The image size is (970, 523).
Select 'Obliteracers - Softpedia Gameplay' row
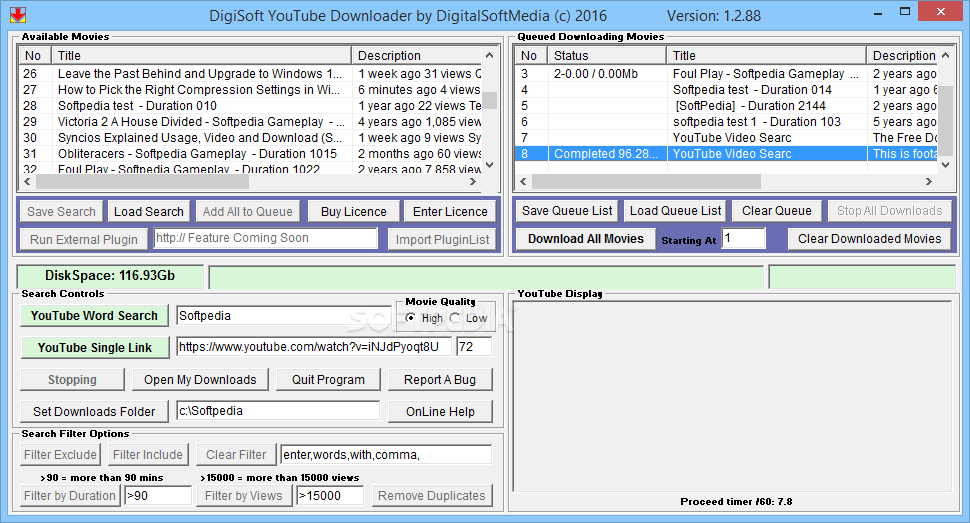point(251,154)
